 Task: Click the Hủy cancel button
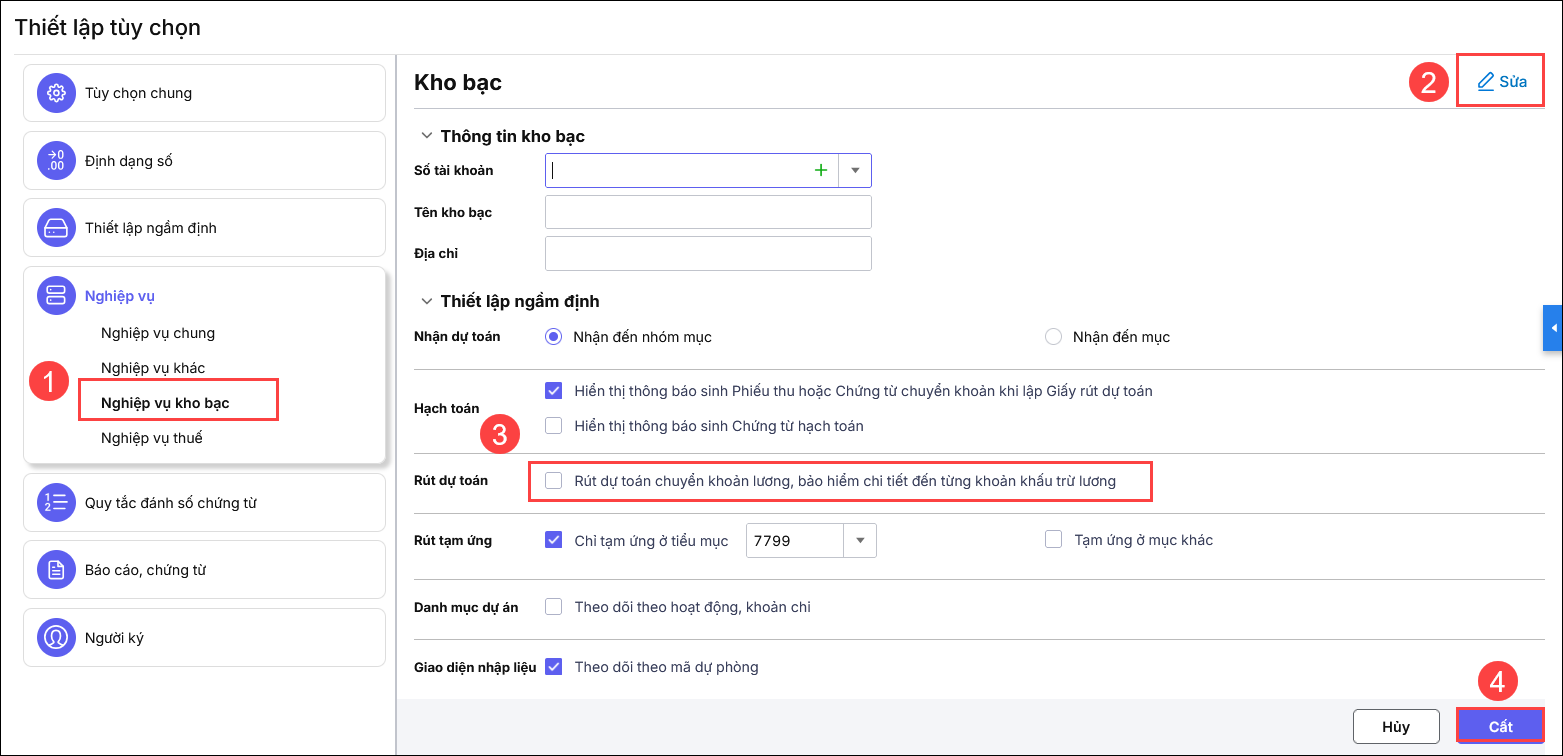pos(1395,727)
